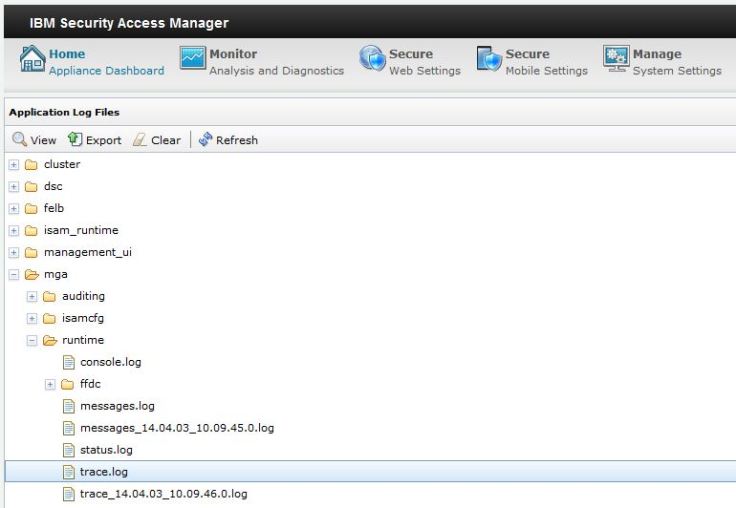The image size is (736, 508).
Task: Click the View magnifier toolbar button
Action: 34,140
